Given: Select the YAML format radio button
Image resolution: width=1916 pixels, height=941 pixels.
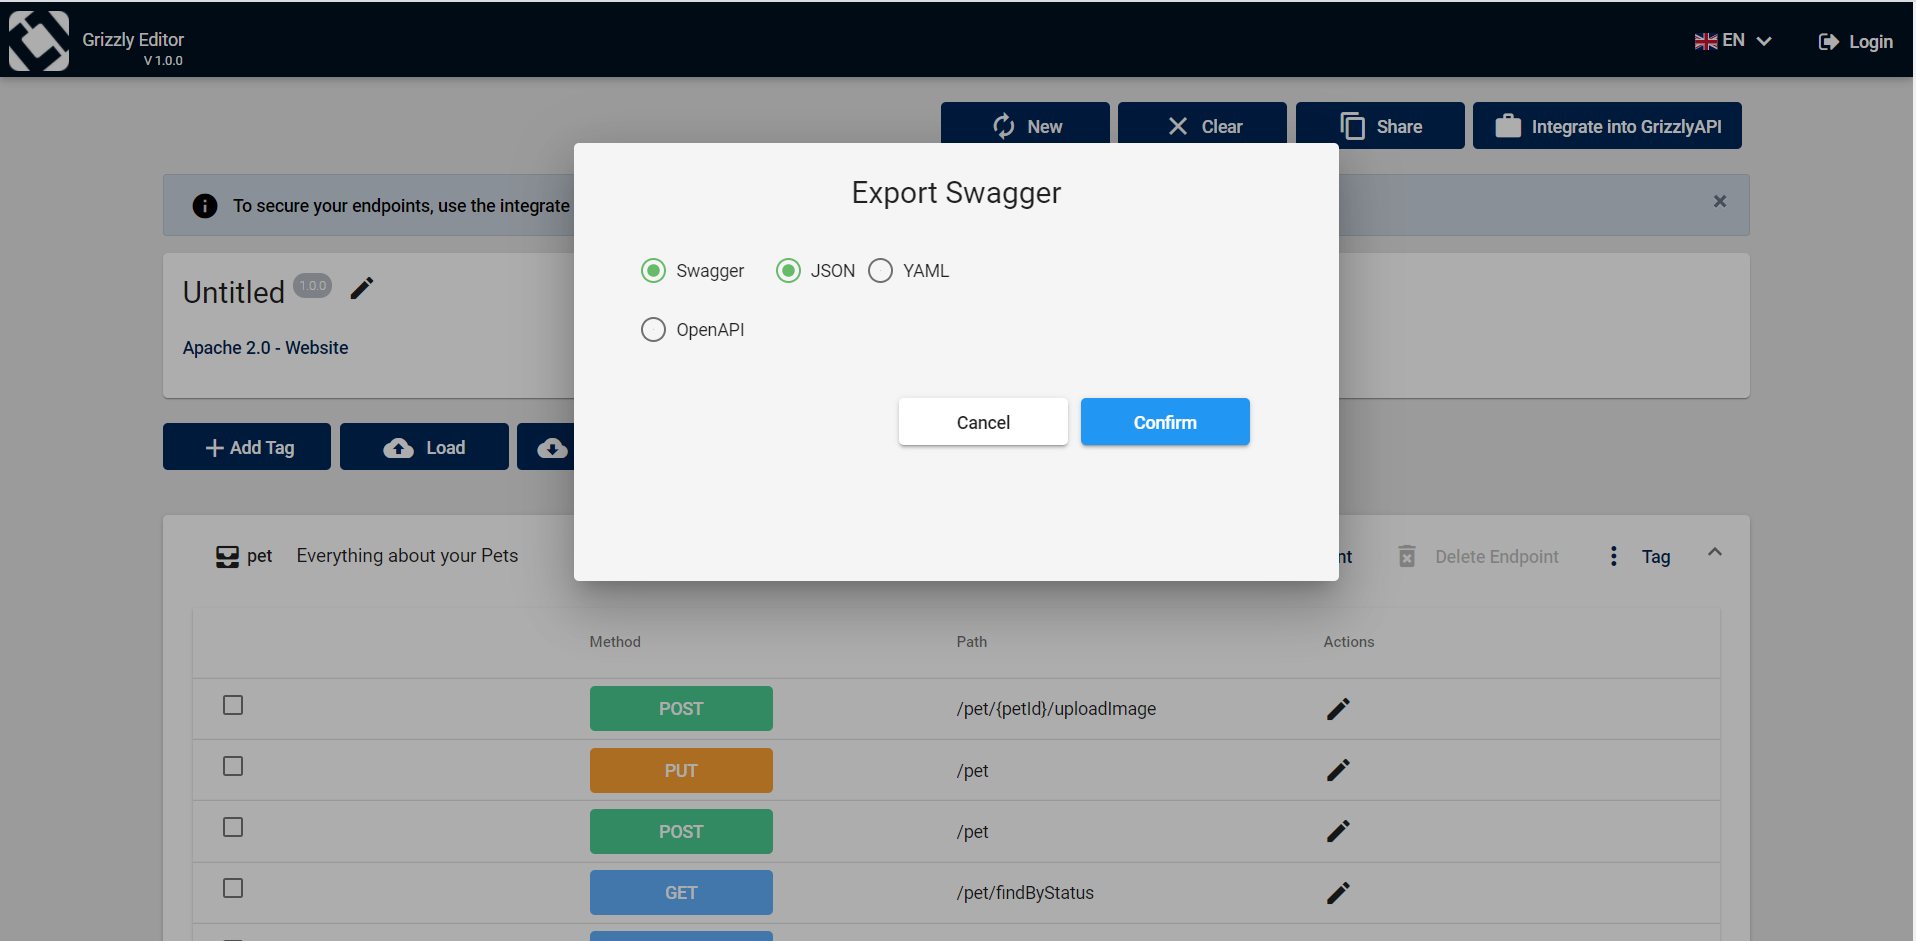Looking at the screenshot, I should [880, 271].
